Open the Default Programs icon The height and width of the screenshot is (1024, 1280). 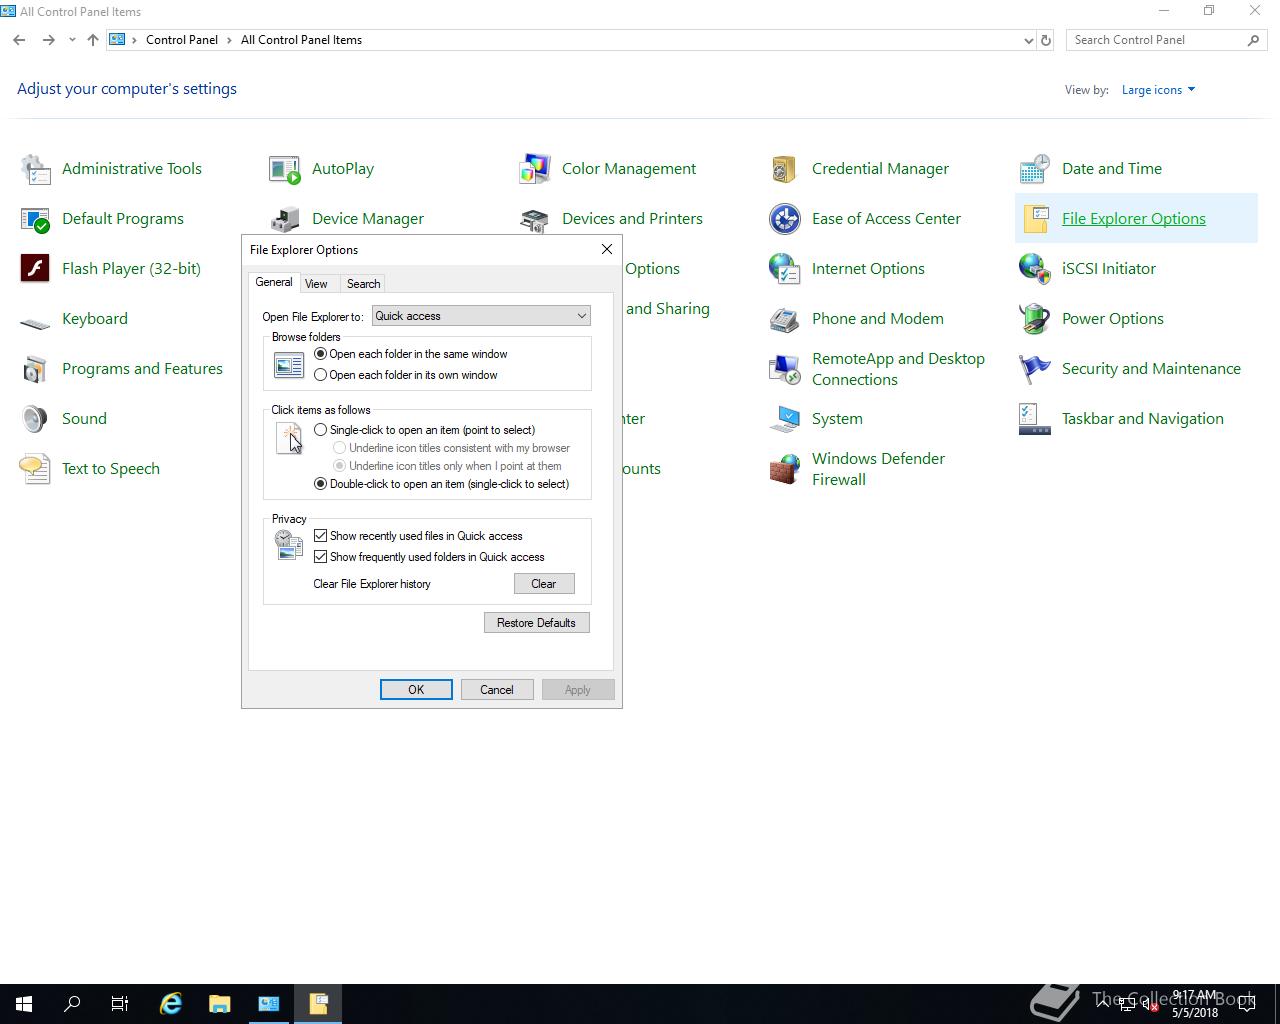click(x=35, y=219)
